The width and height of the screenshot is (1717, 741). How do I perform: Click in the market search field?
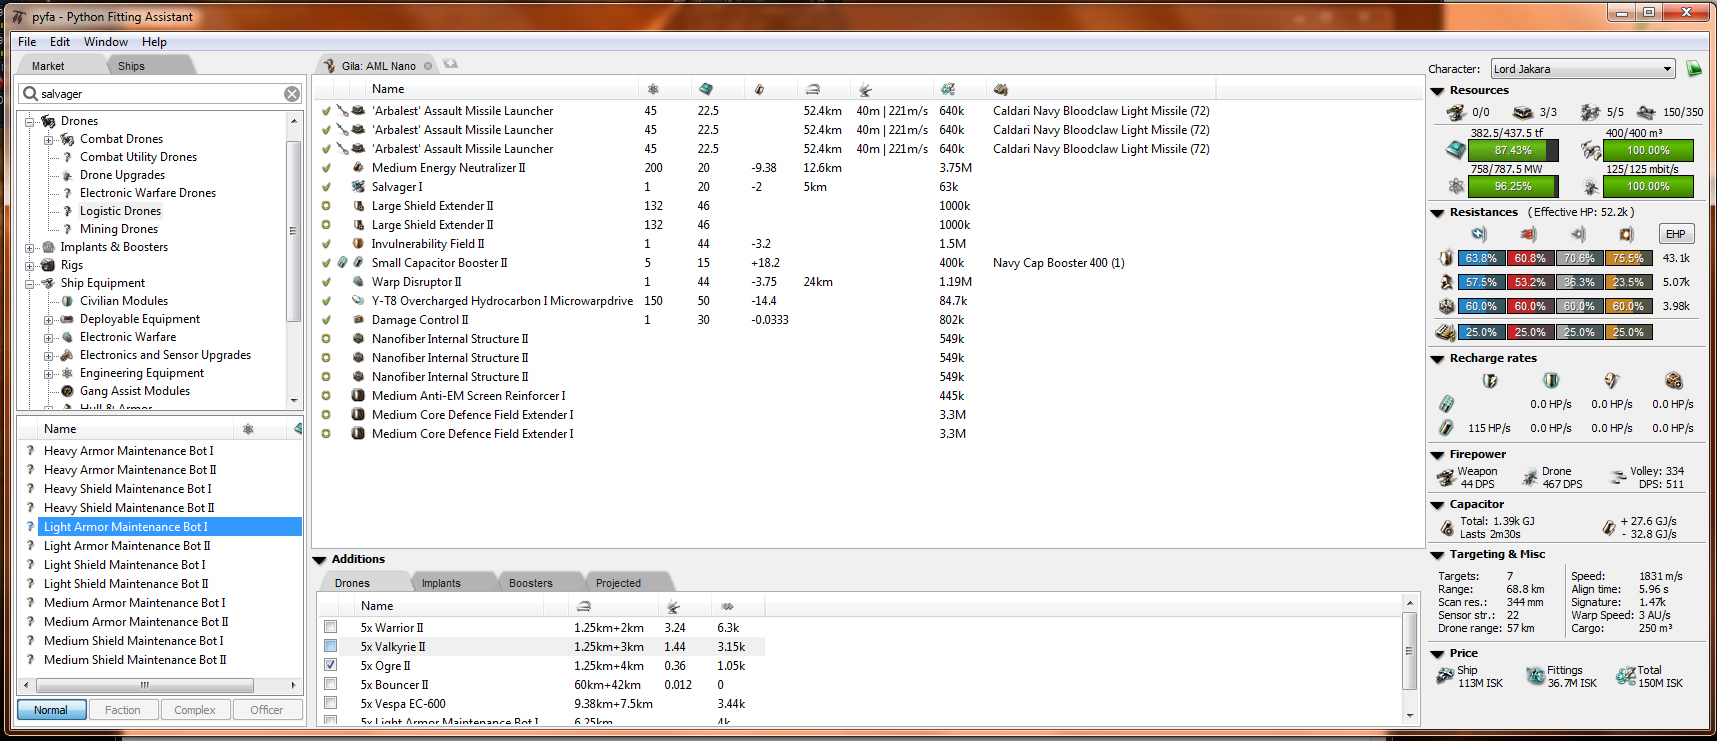[161, 94]
